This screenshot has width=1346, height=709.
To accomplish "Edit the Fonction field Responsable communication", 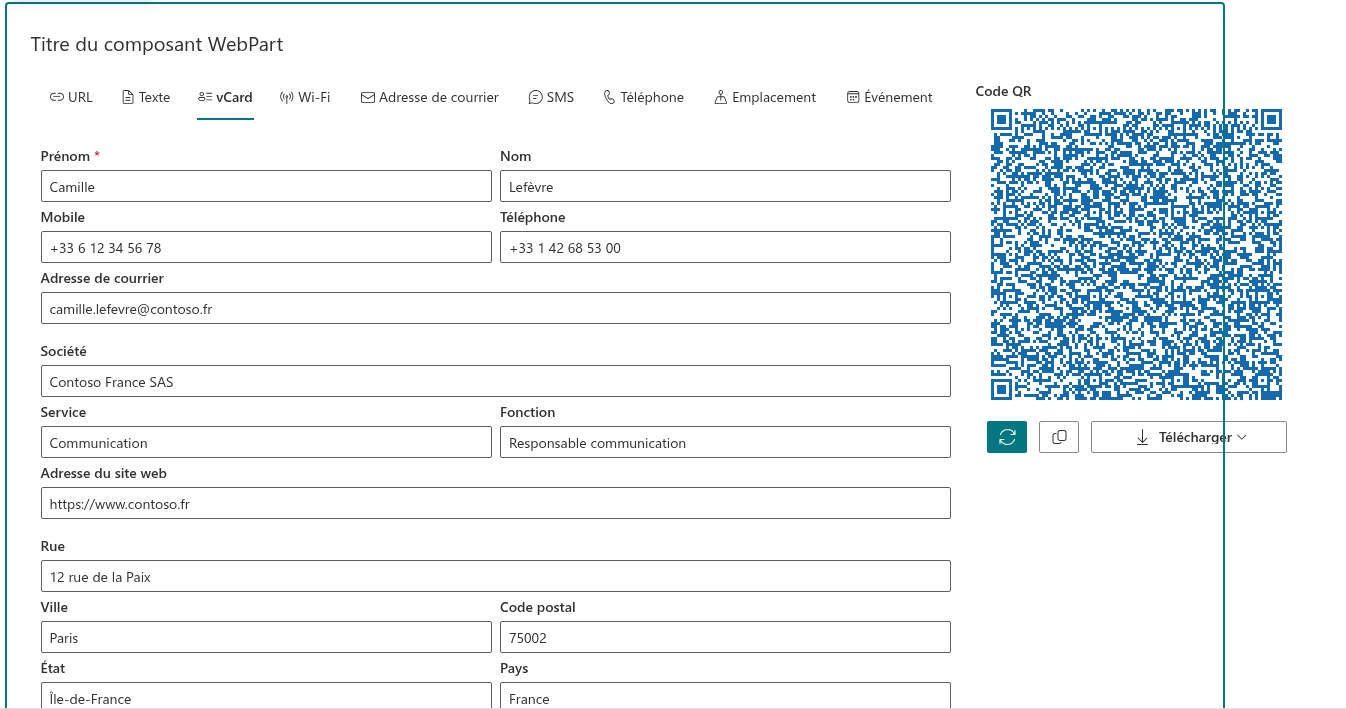I will (x=725, y=443).
